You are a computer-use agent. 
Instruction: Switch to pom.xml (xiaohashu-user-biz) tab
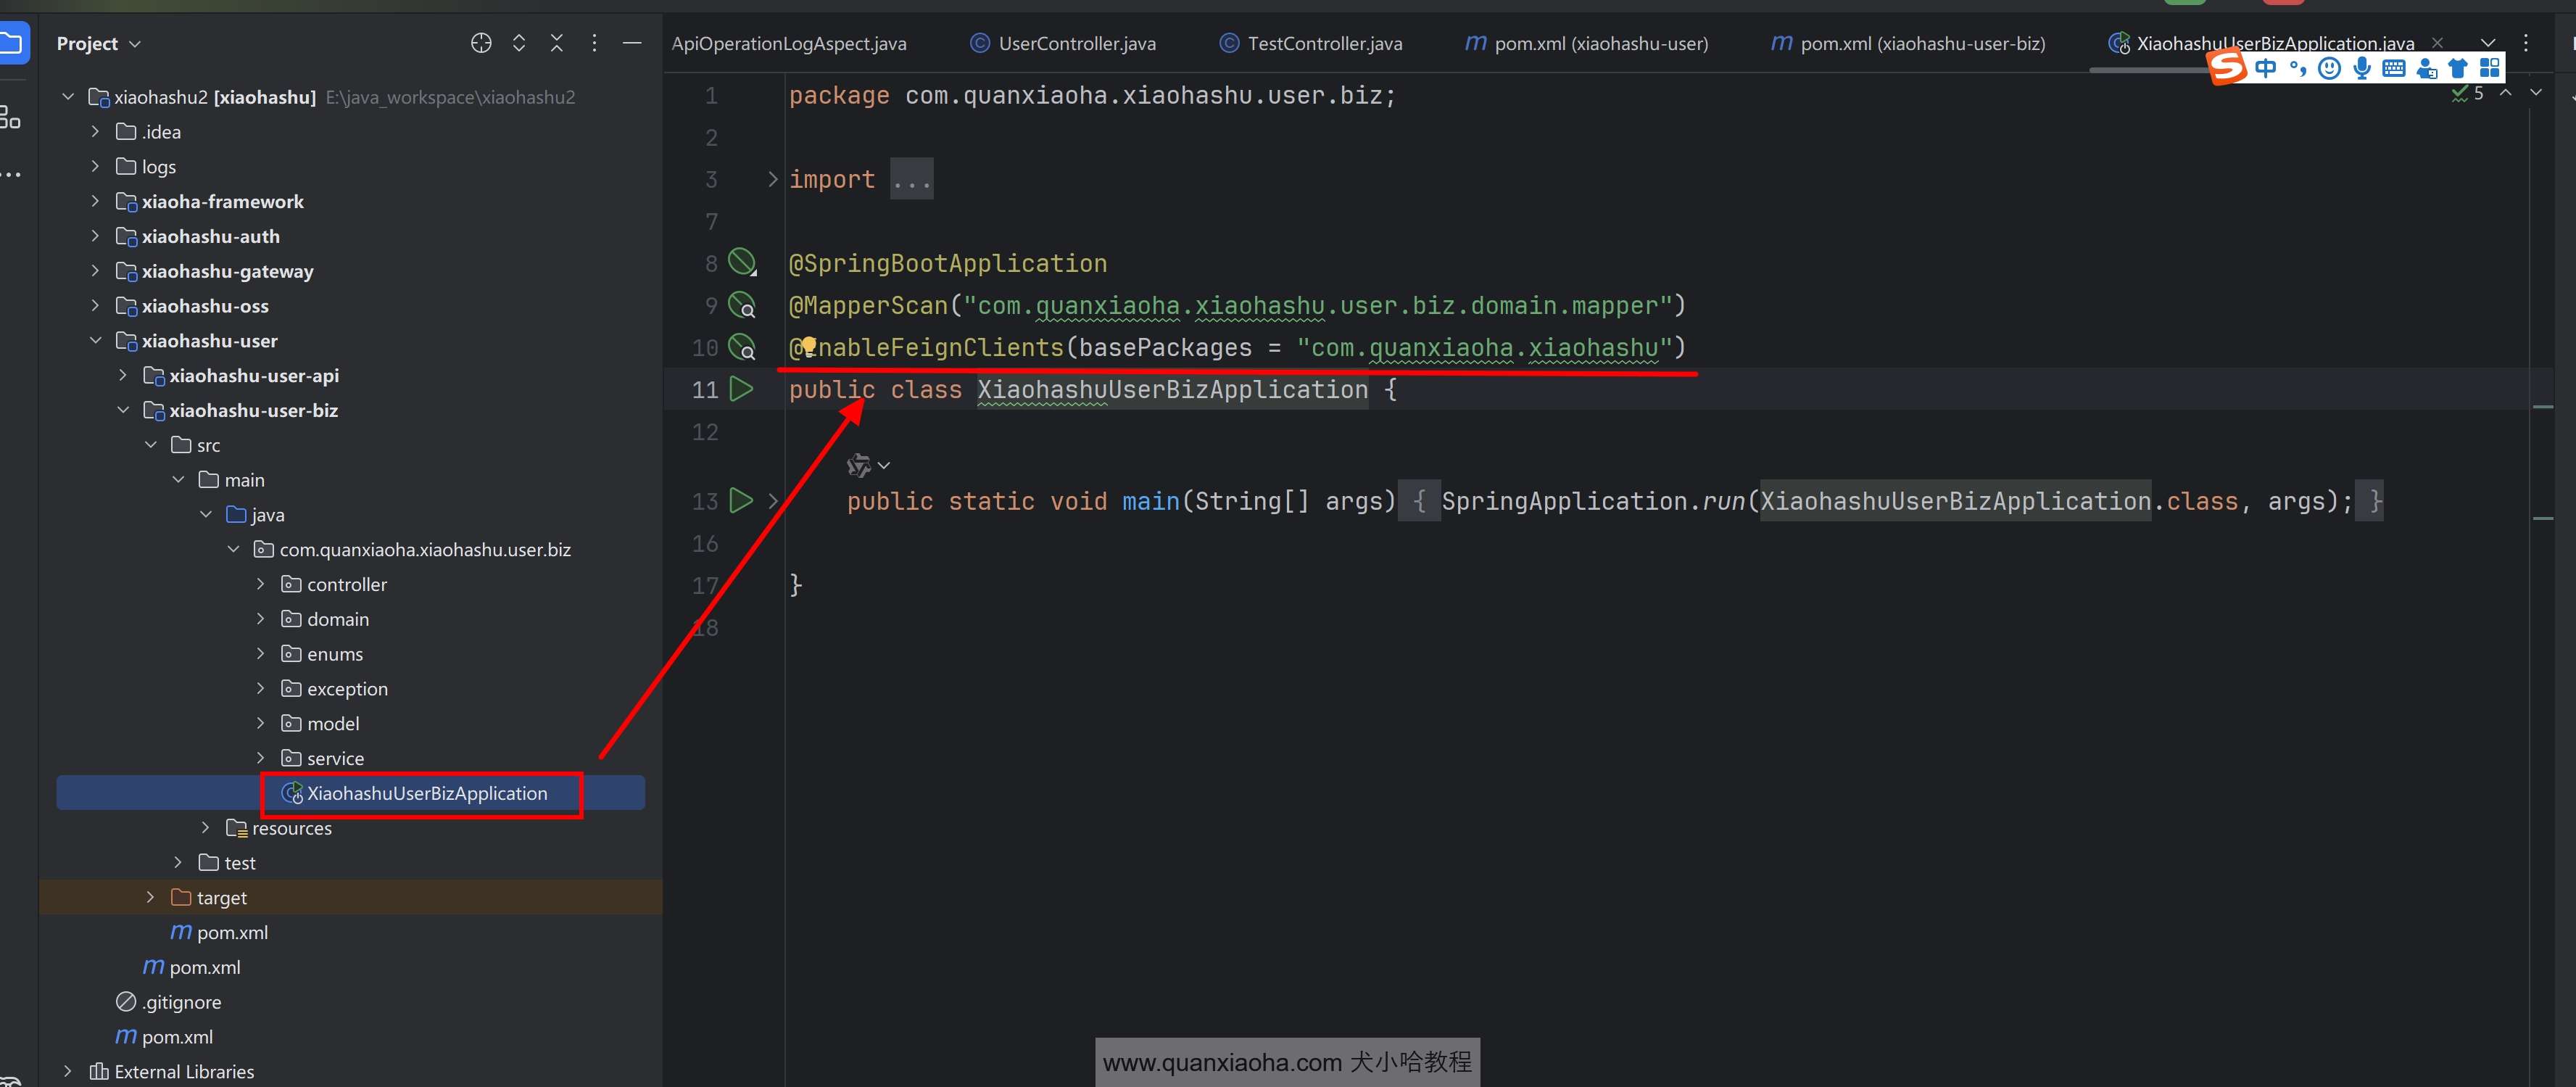pos(1921,43)
